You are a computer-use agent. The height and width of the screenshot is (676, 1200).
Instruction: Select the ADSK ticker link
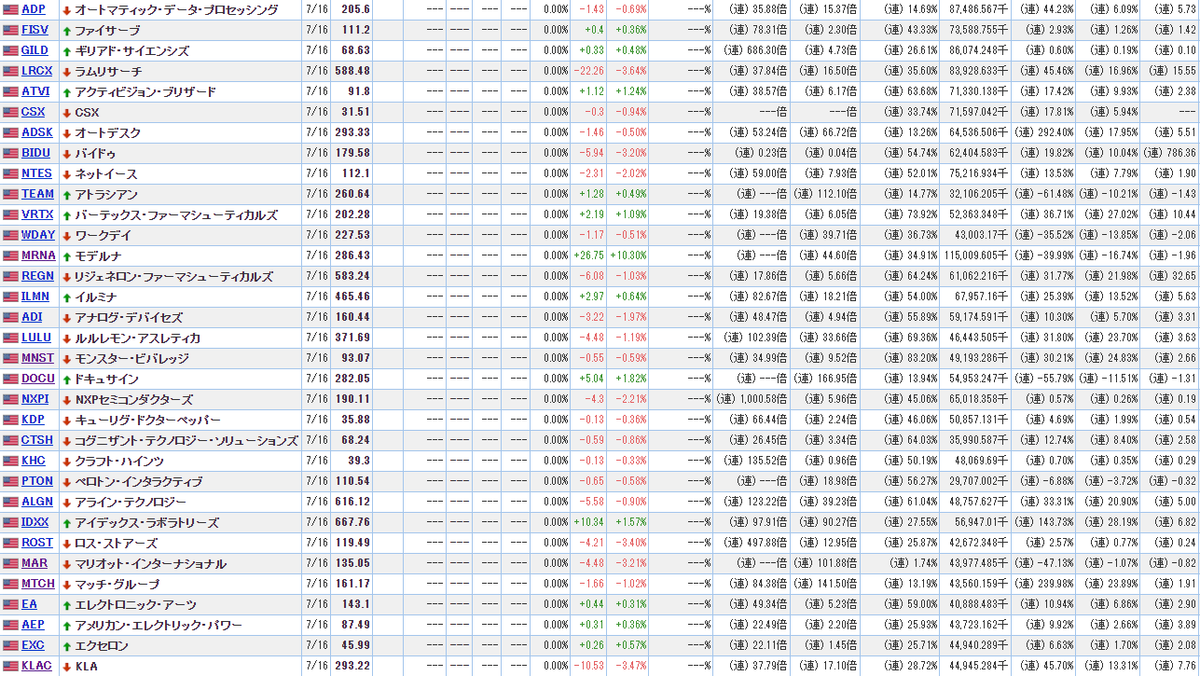[x=36, y=132]
